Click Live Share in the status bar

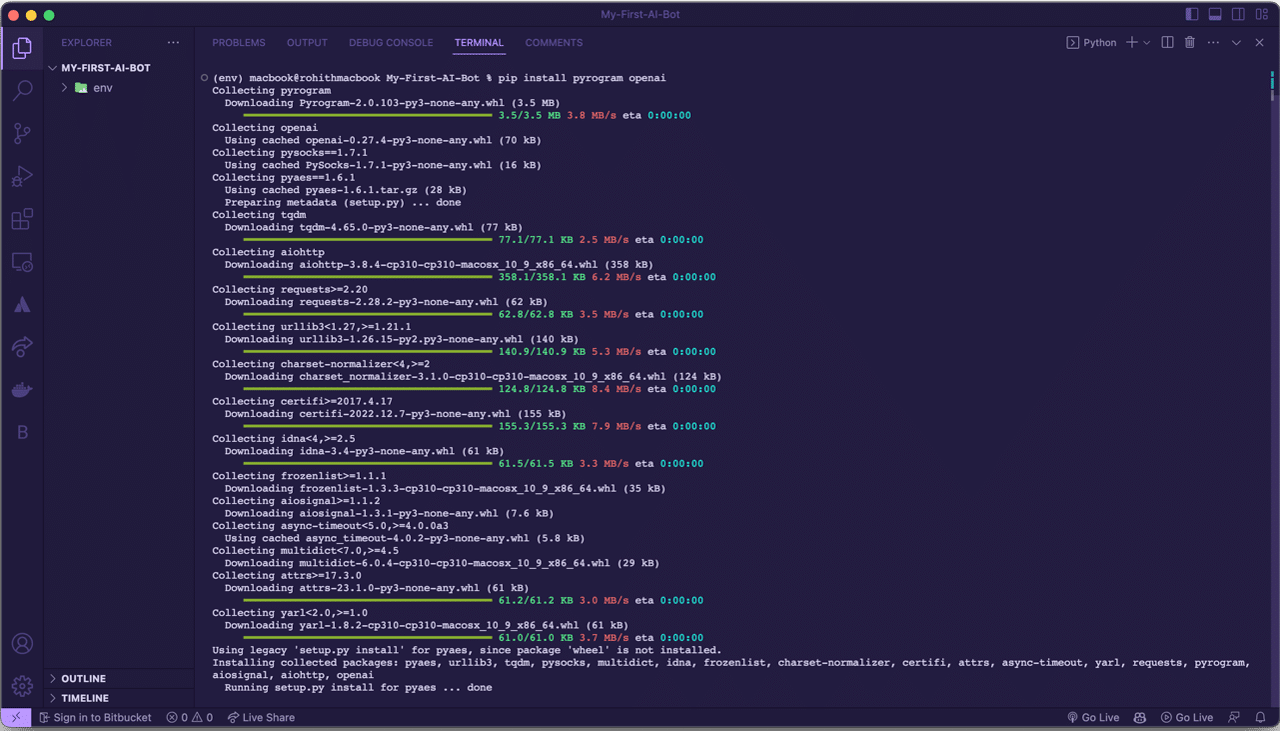tap(261, 718)
